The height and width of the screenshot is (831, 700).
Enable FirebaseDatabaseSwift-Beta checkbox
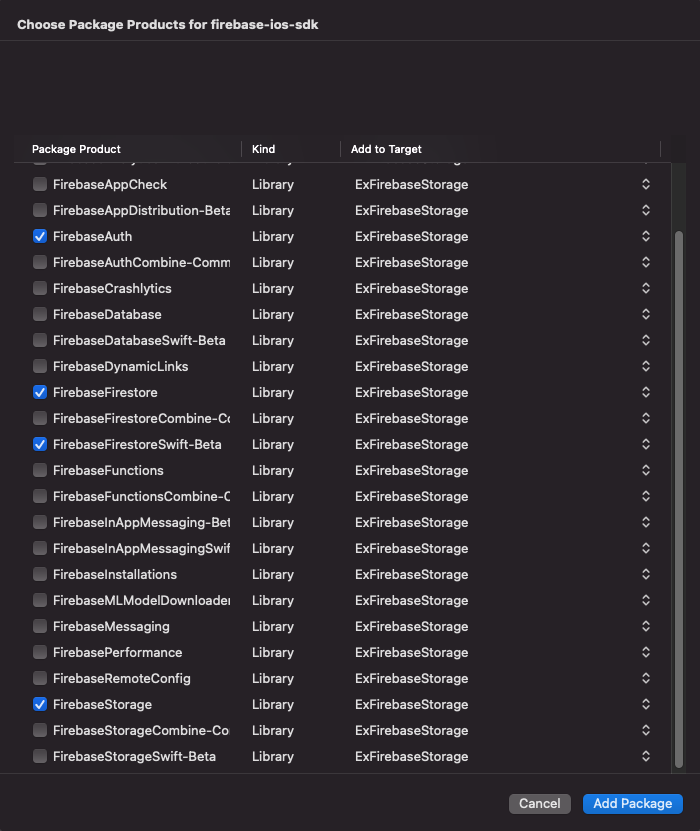coord(40,340)
